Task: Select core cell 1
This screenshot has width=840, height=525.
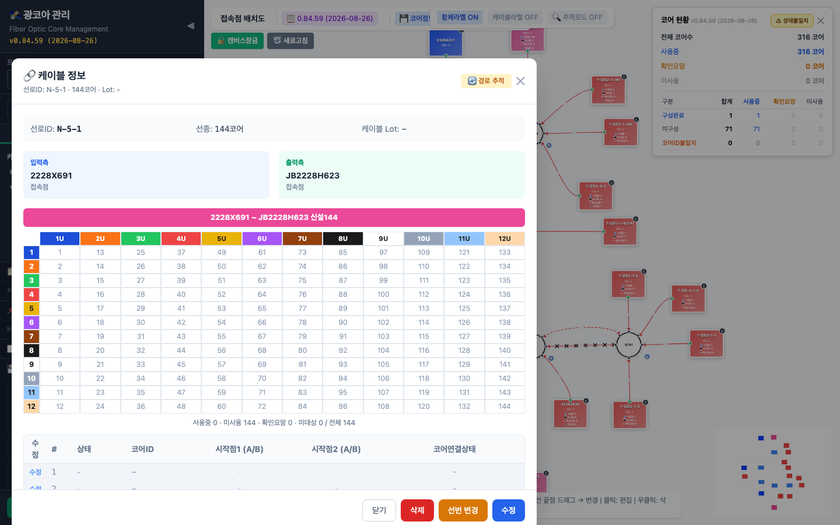Action: coord(59,252)
